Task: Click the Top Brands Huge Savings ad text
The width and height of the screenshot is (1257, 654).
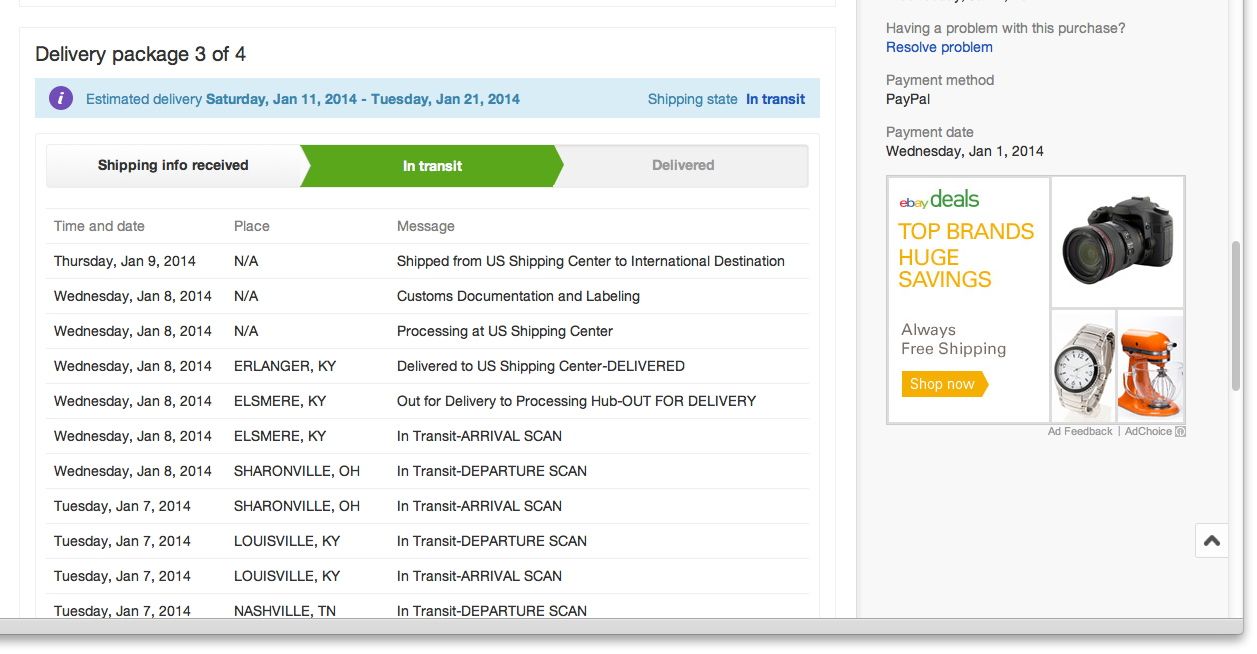Action: coord(965,255)
